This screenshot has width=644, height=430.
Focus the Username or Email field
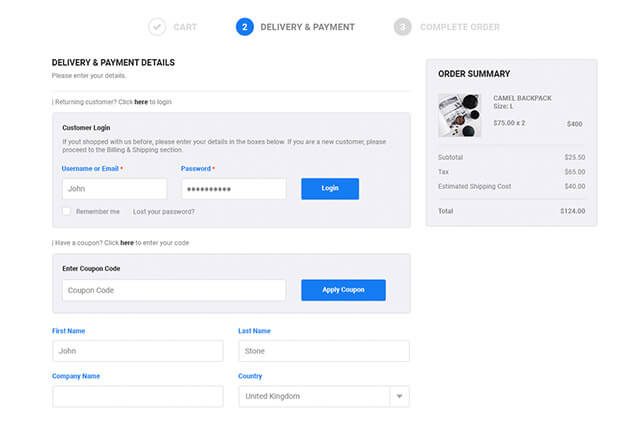click(114, 189)
